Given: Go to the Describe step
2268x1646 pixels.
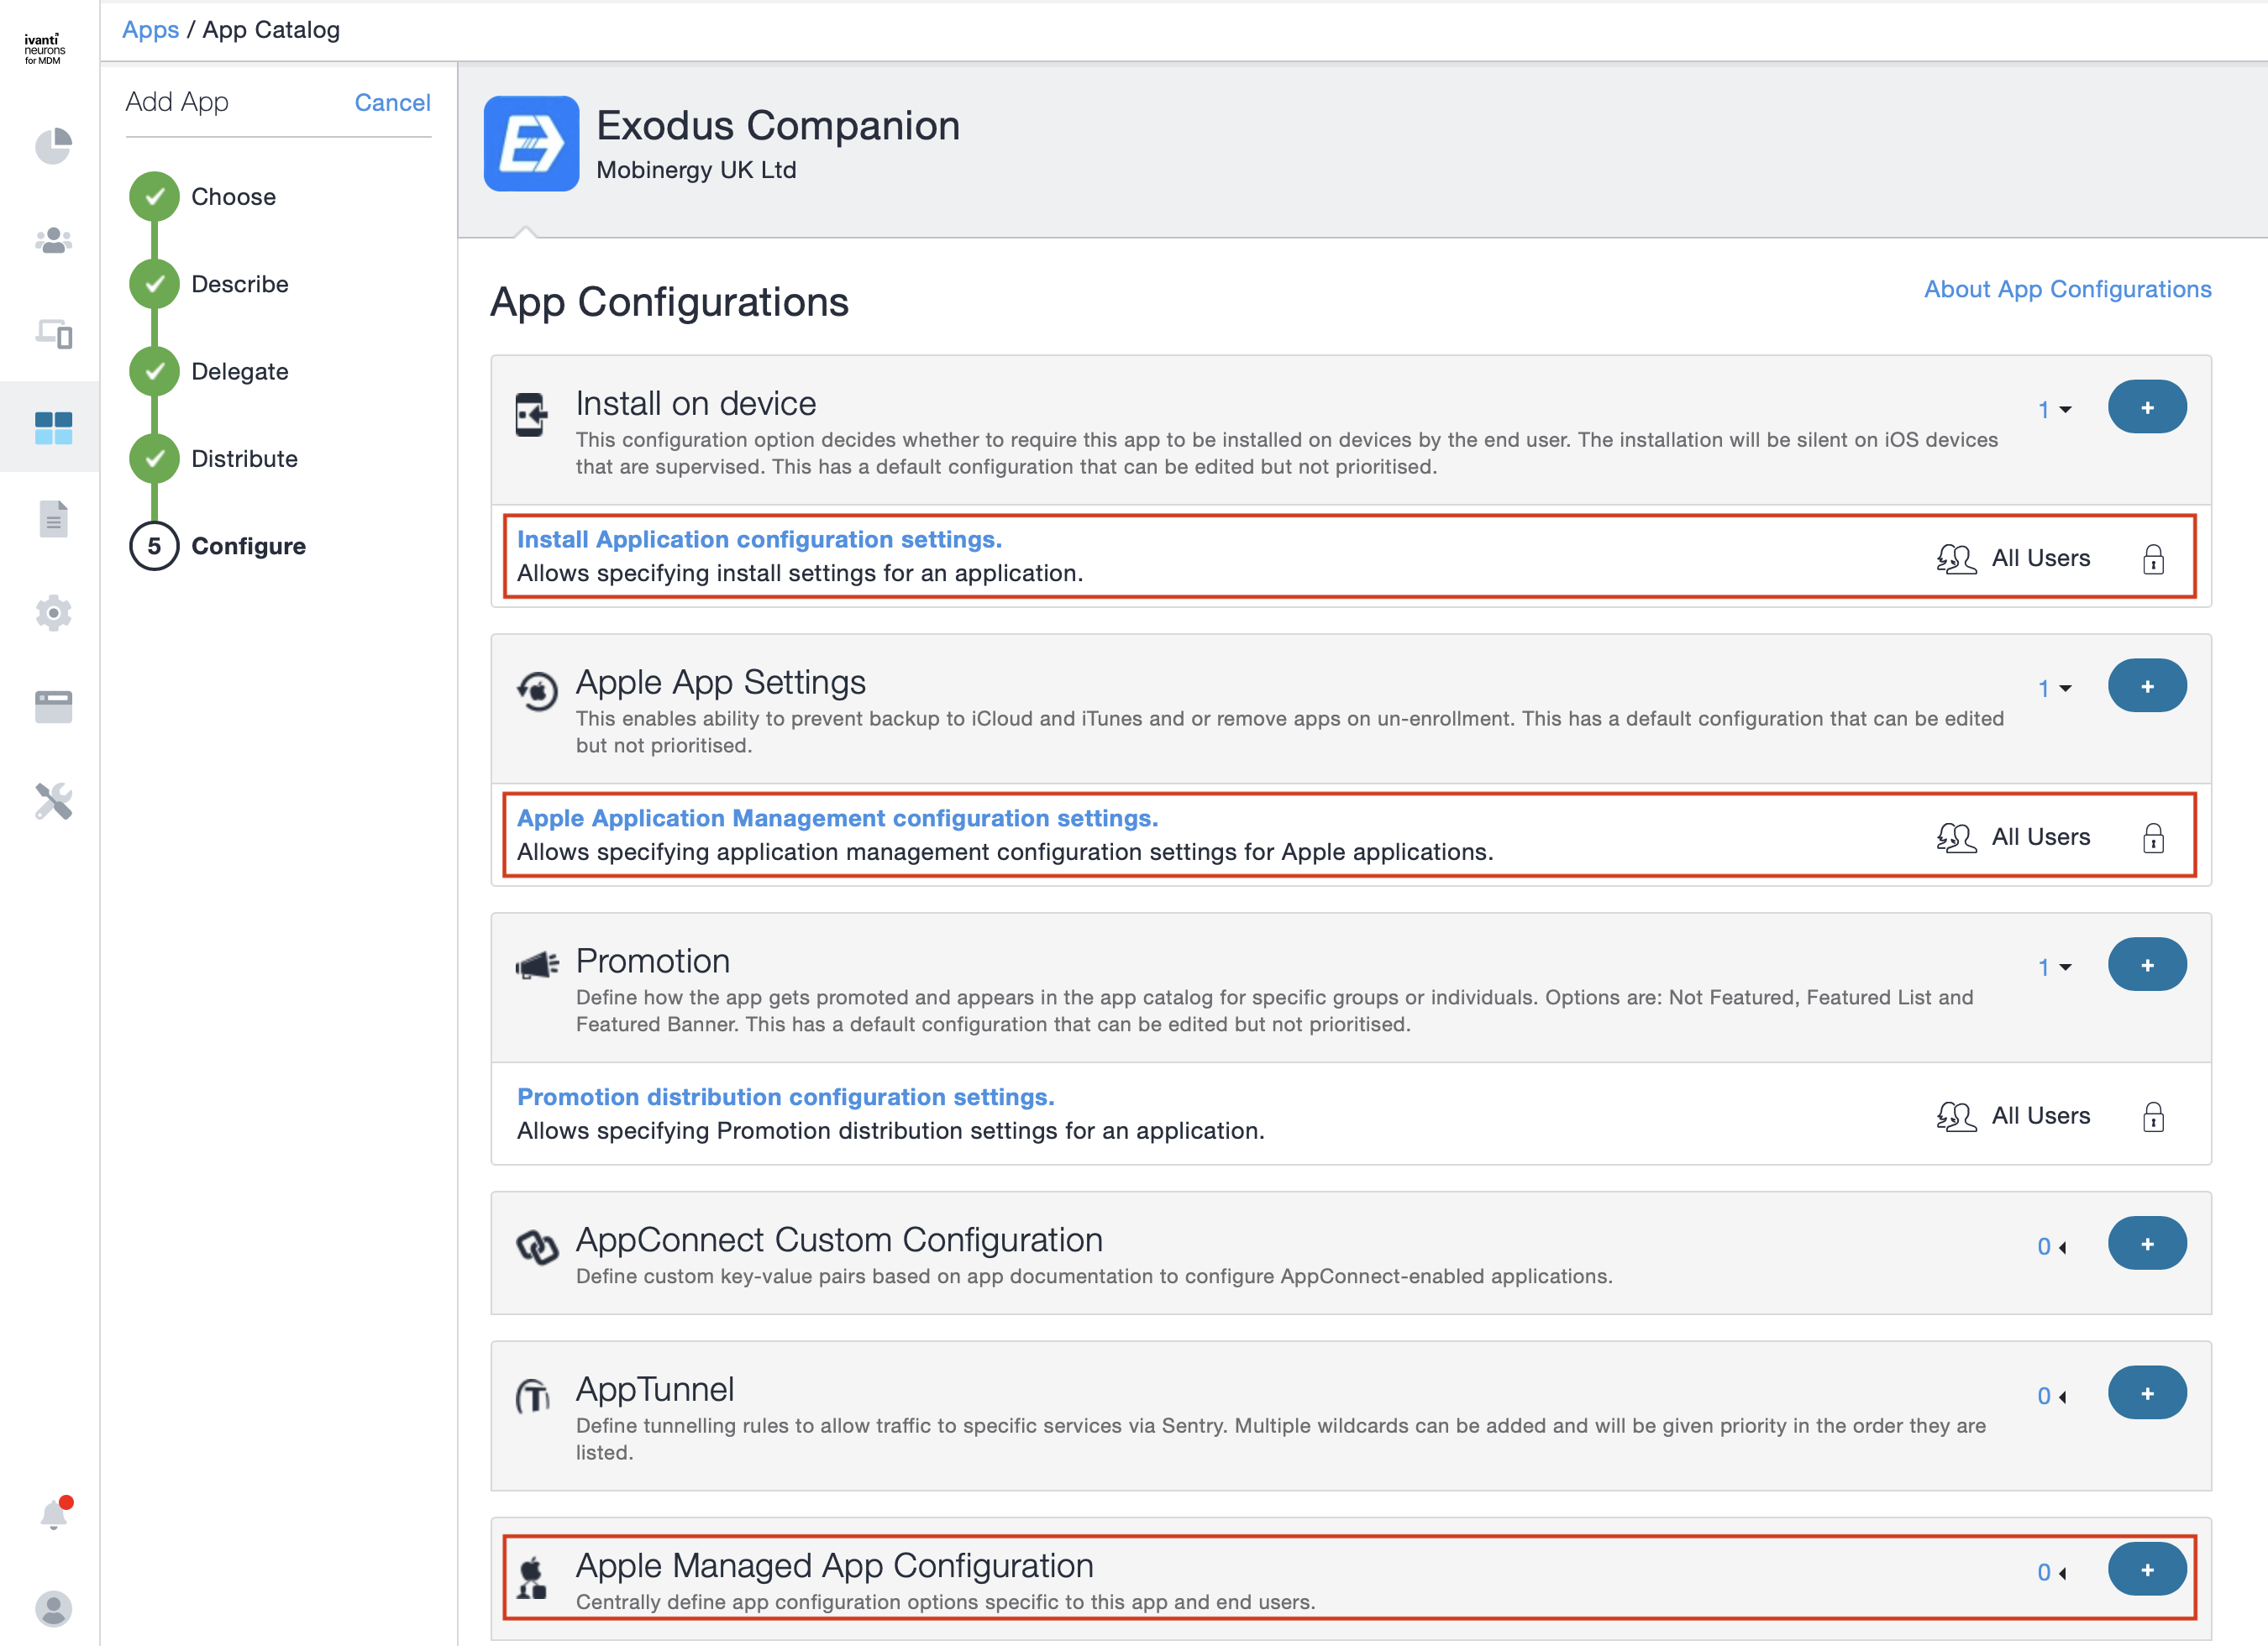Looking at the screenshot, I should point(209,284).
